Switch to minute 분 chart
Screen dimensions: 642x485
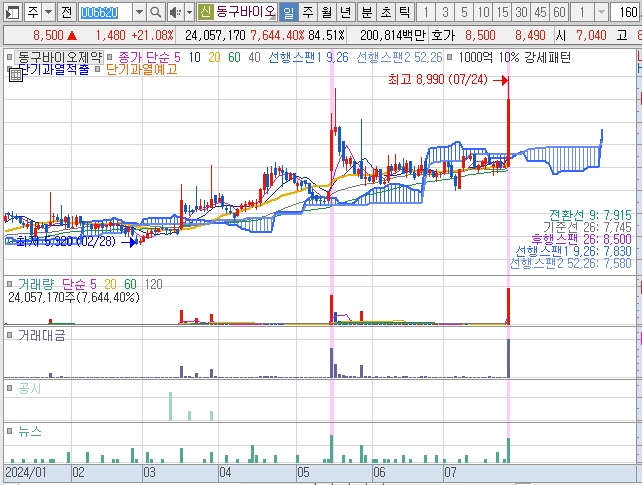367,12
